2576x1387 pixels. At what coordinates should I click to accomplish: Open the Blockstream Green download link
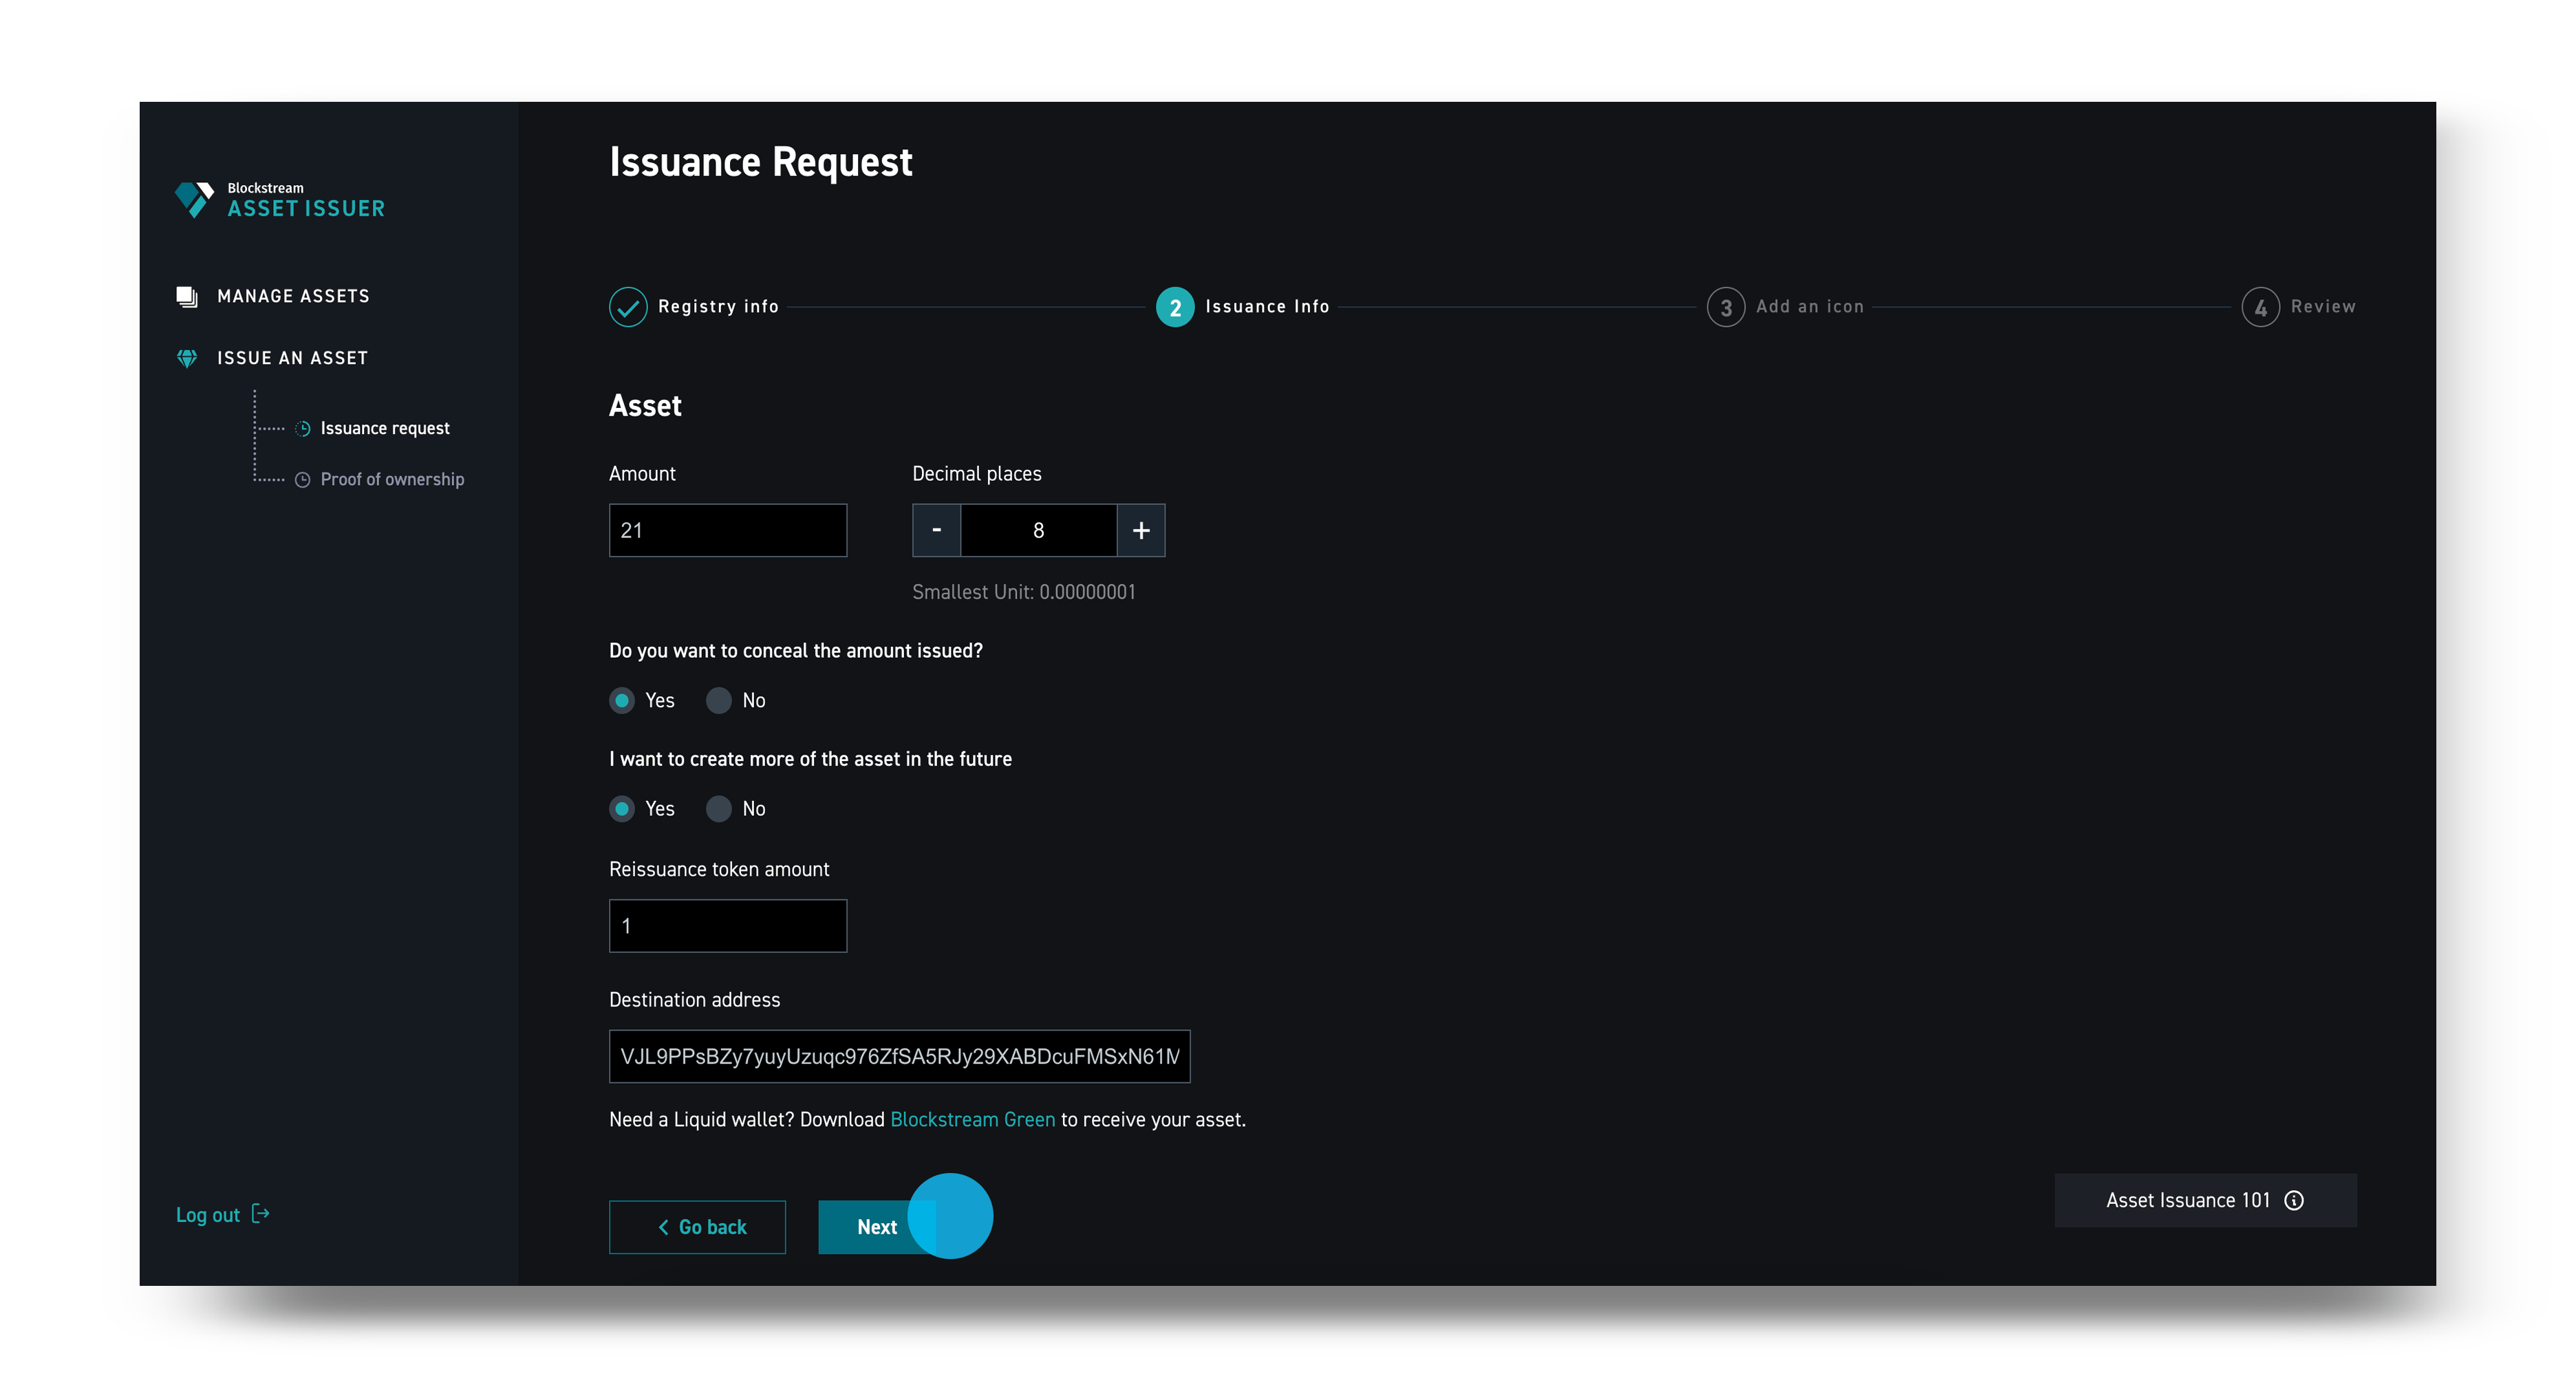click(973, 1119)
